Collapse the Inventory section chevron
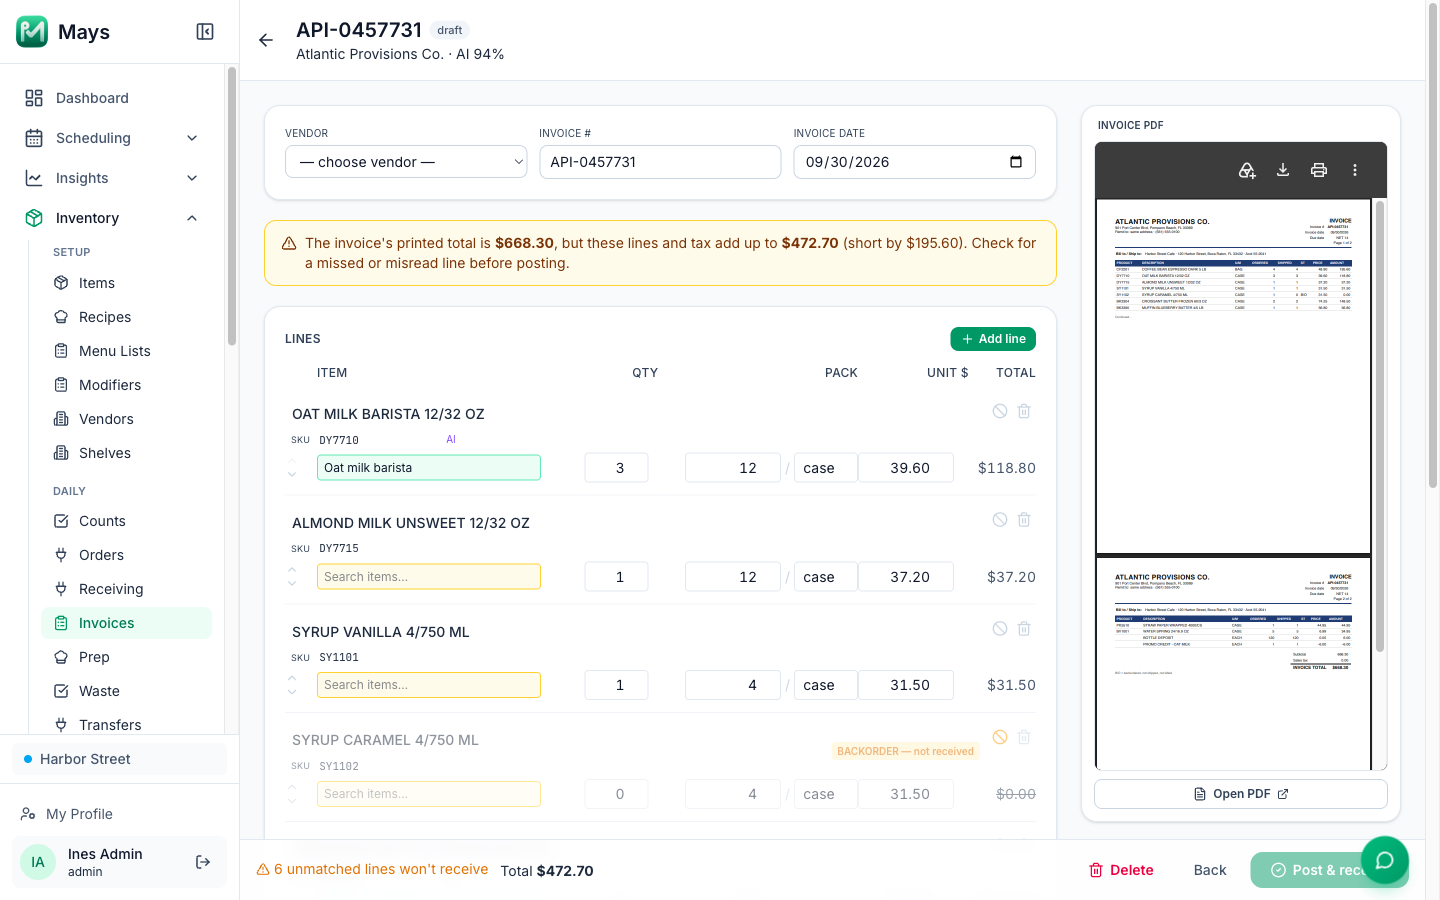 click(192, 218)
